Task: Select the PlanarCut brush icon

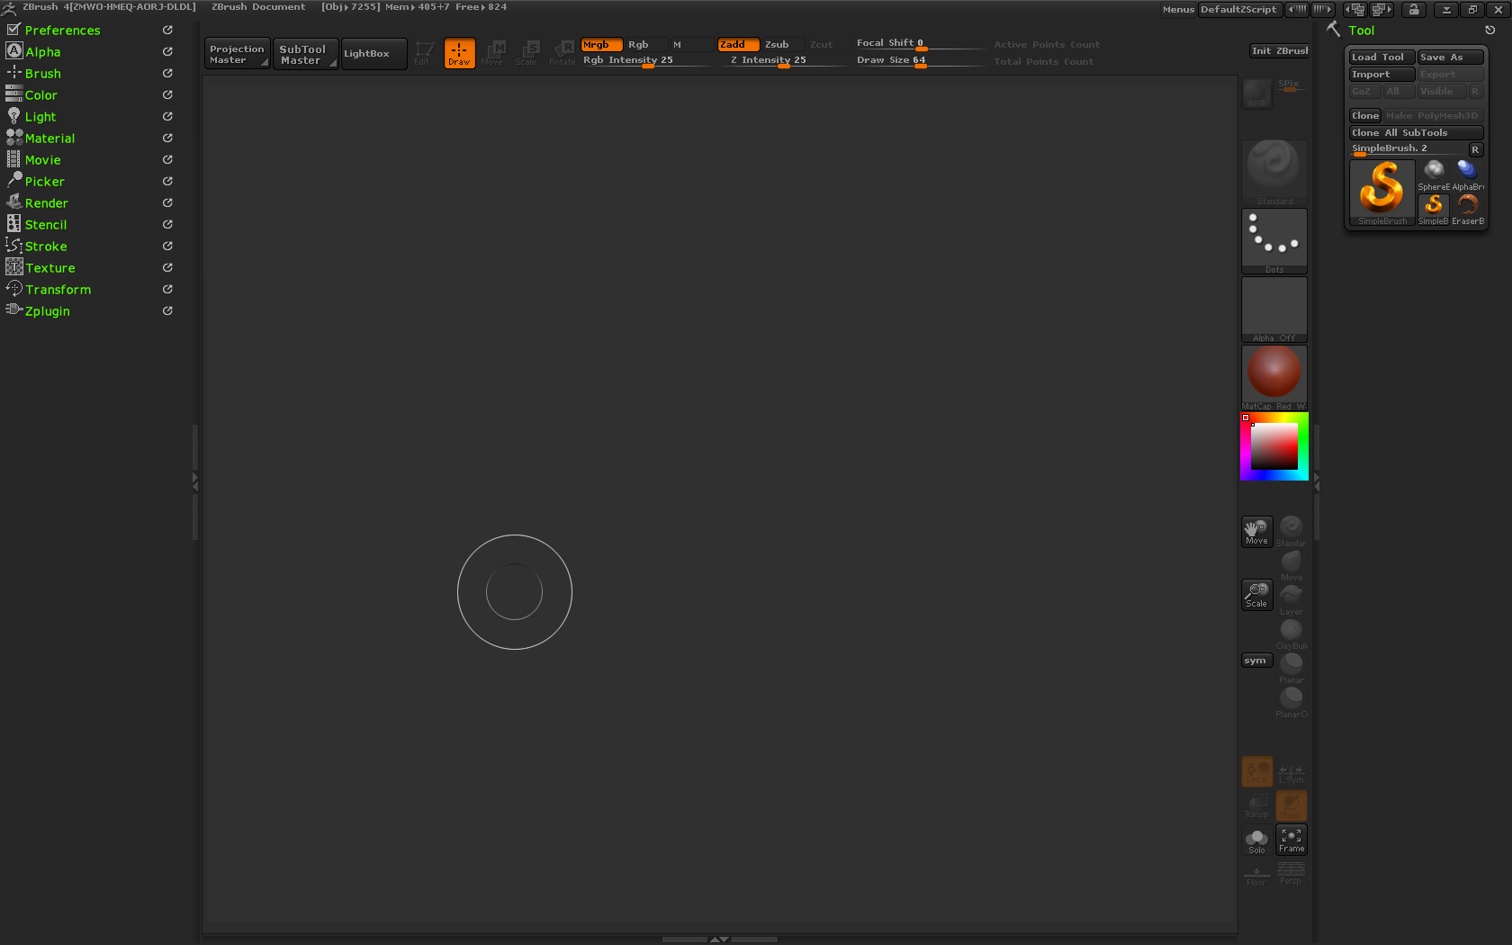Action: pos(1291,701)
